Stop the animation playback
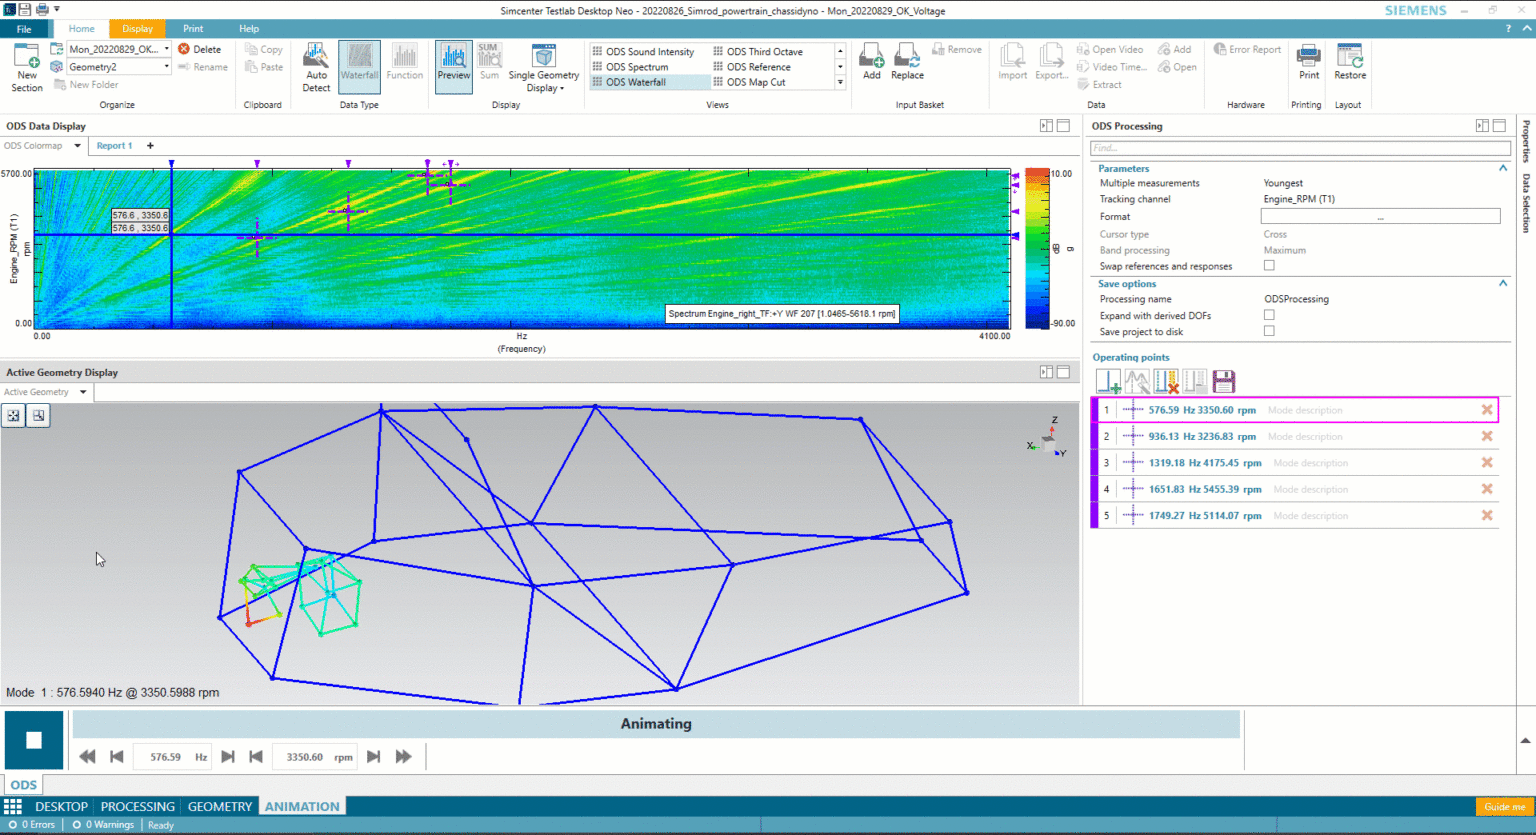The height and width of the screenshot is (835, 1536). [x=33, y=739]
